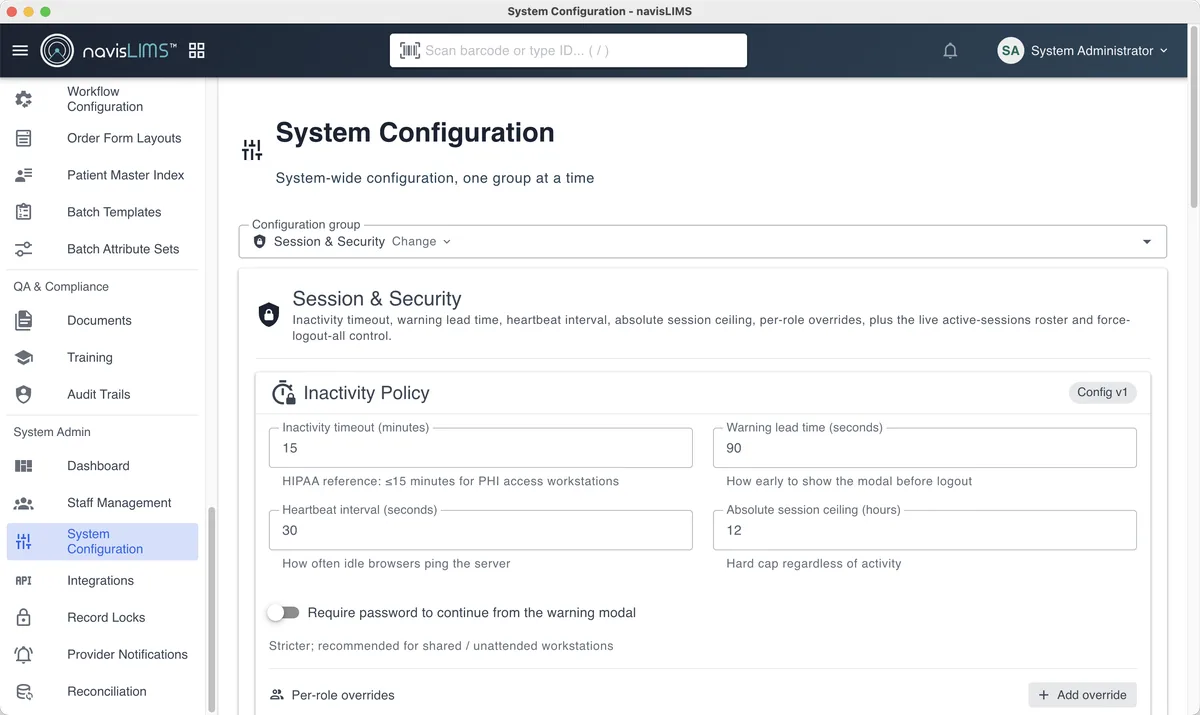Click the Config v1 badge

point(1102,392)
